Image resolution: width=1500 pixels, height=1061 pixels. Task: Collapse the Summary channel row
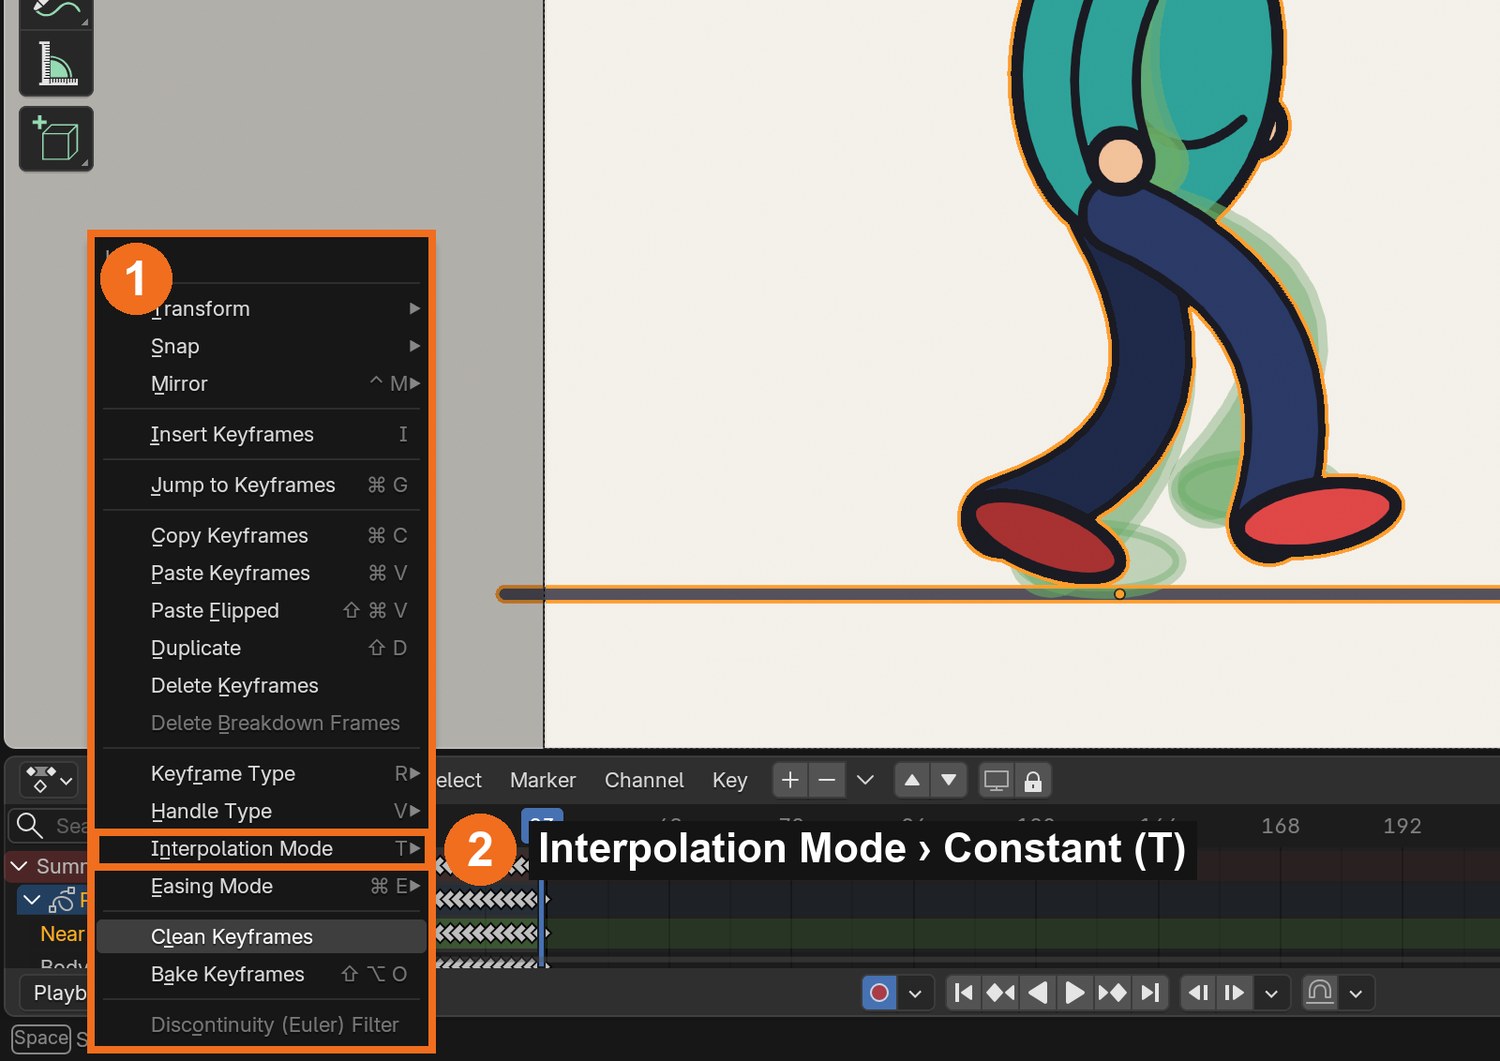(x=19, y=865)
